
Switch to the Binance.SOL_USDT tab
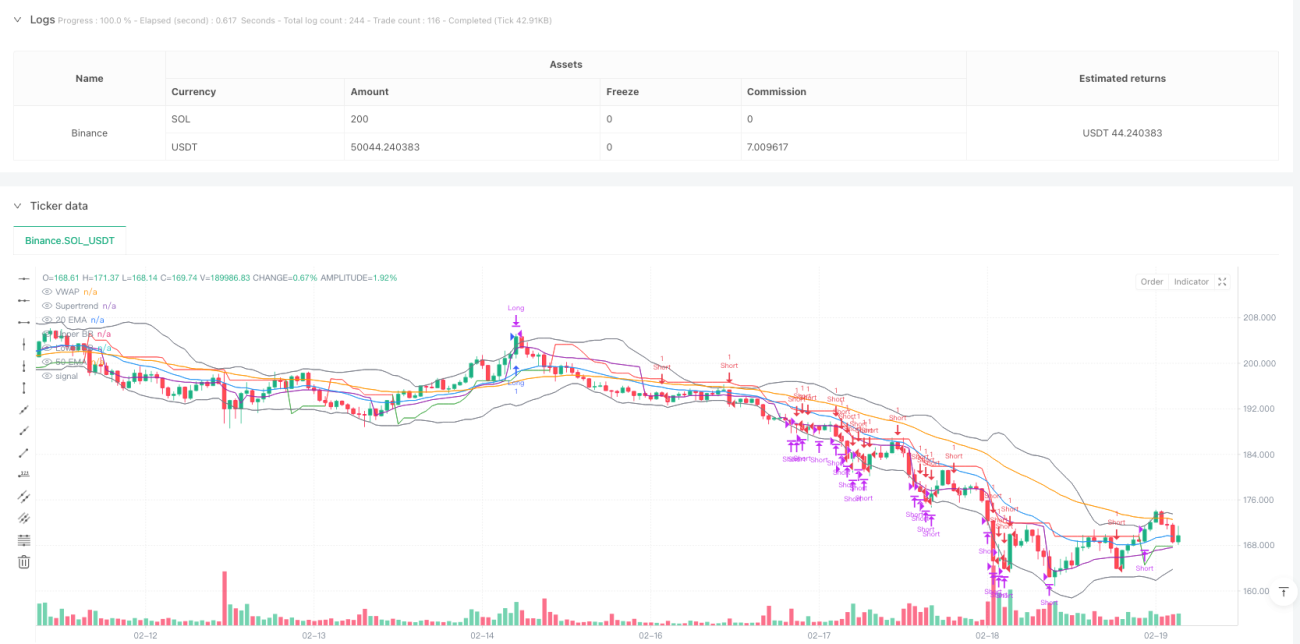click(x=70, y=241)
